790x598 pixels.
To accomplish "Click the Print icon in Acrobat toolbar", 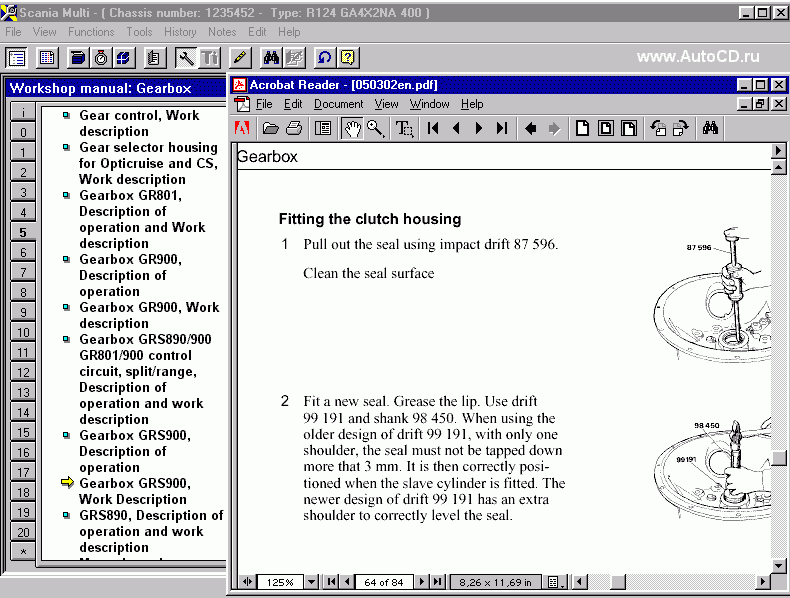I will [294, 128].
